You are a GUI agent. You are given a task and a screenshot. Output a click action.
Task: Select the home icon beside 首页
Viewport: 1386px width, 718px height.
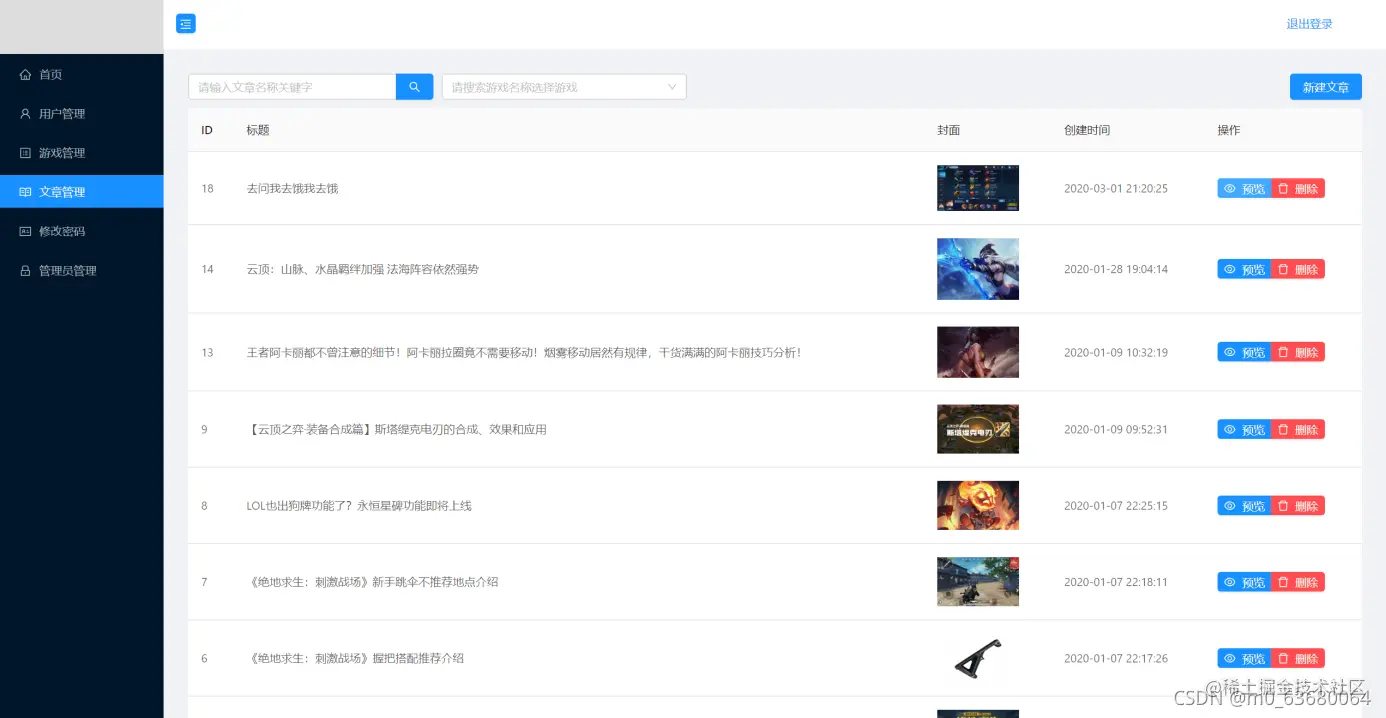pos(25,74)
